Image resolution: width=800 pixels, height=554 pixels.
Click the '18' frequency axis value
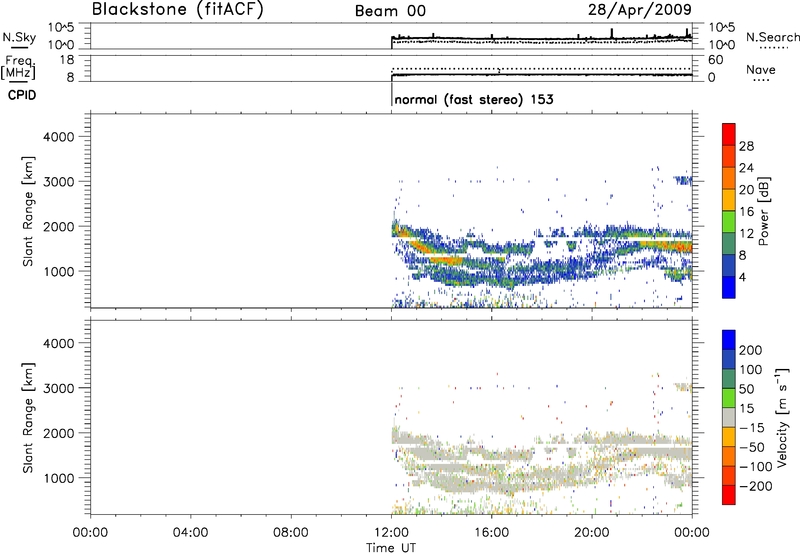(66, 60)
